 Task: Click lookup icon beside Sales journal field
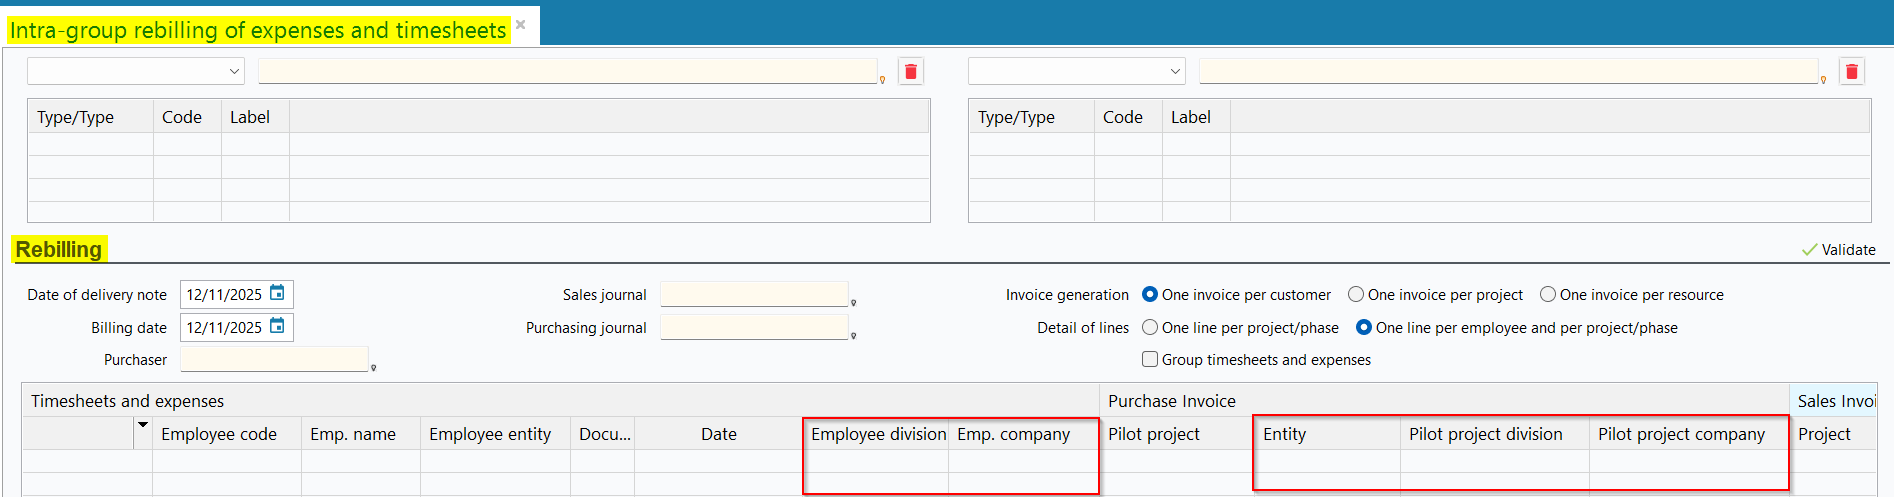[x=853, y=302]
